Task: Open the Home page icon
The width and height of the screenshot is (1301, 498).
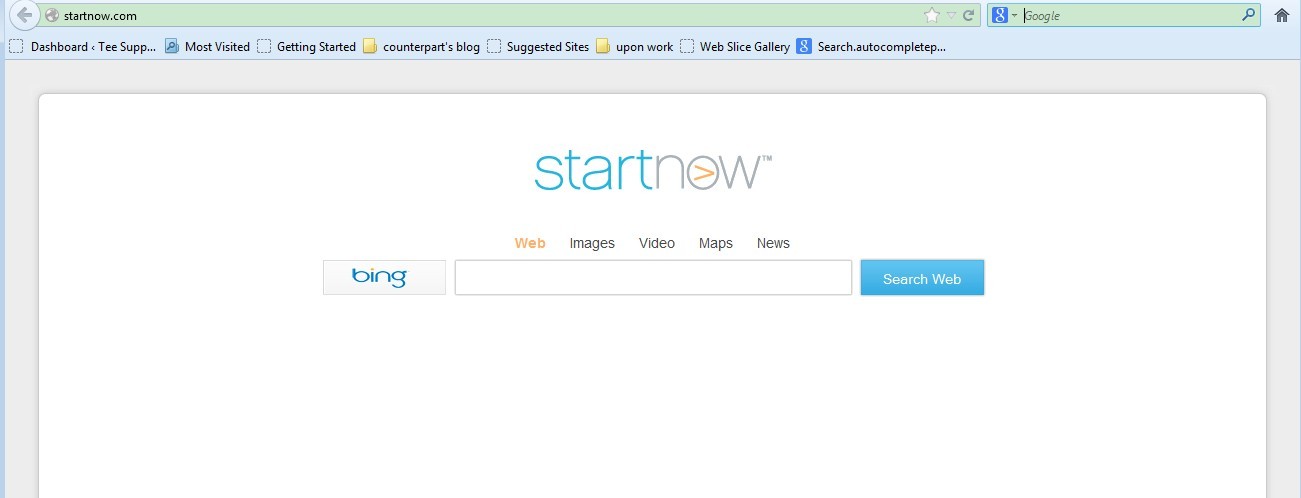Action: point(1281,15)
